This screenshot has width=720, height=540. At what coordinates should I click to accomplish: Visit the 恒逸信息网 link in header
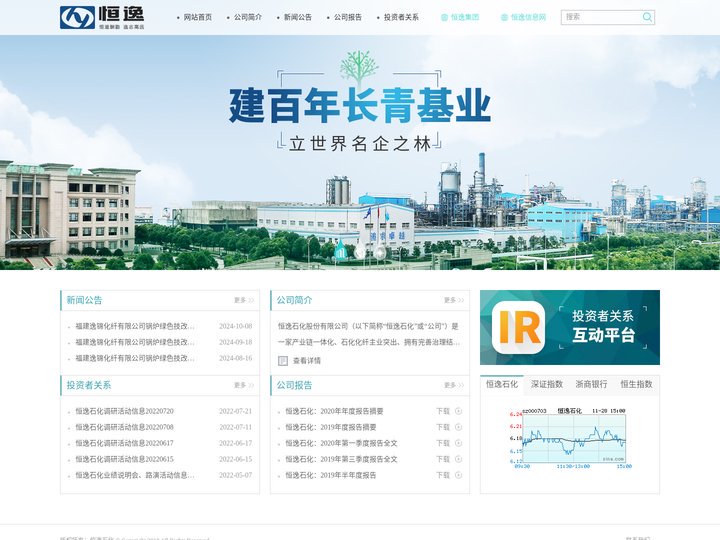tap(529, 17)
